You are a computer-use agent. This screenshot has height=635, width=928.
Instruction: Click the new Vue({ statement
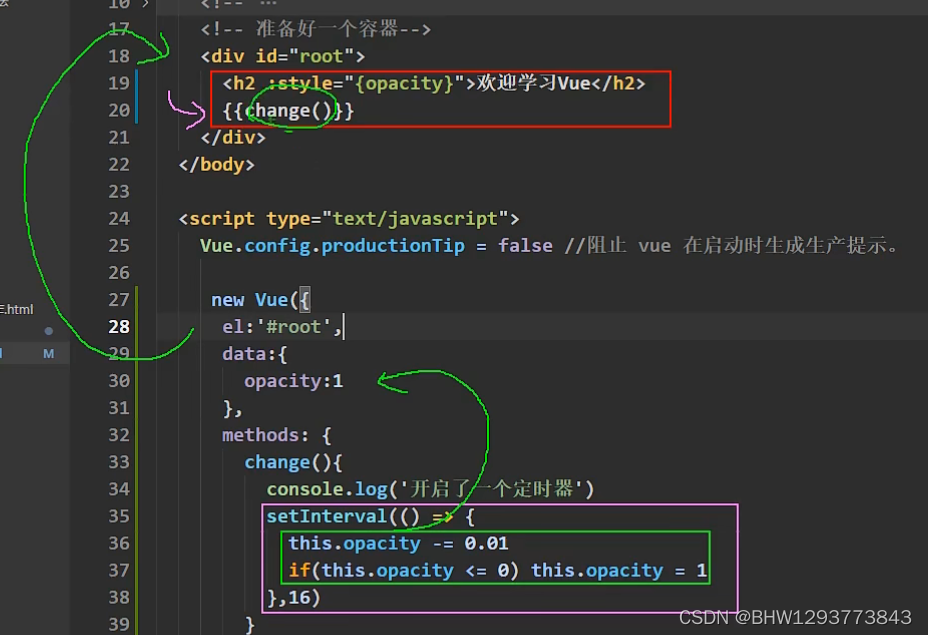click(x=260, y=300)
